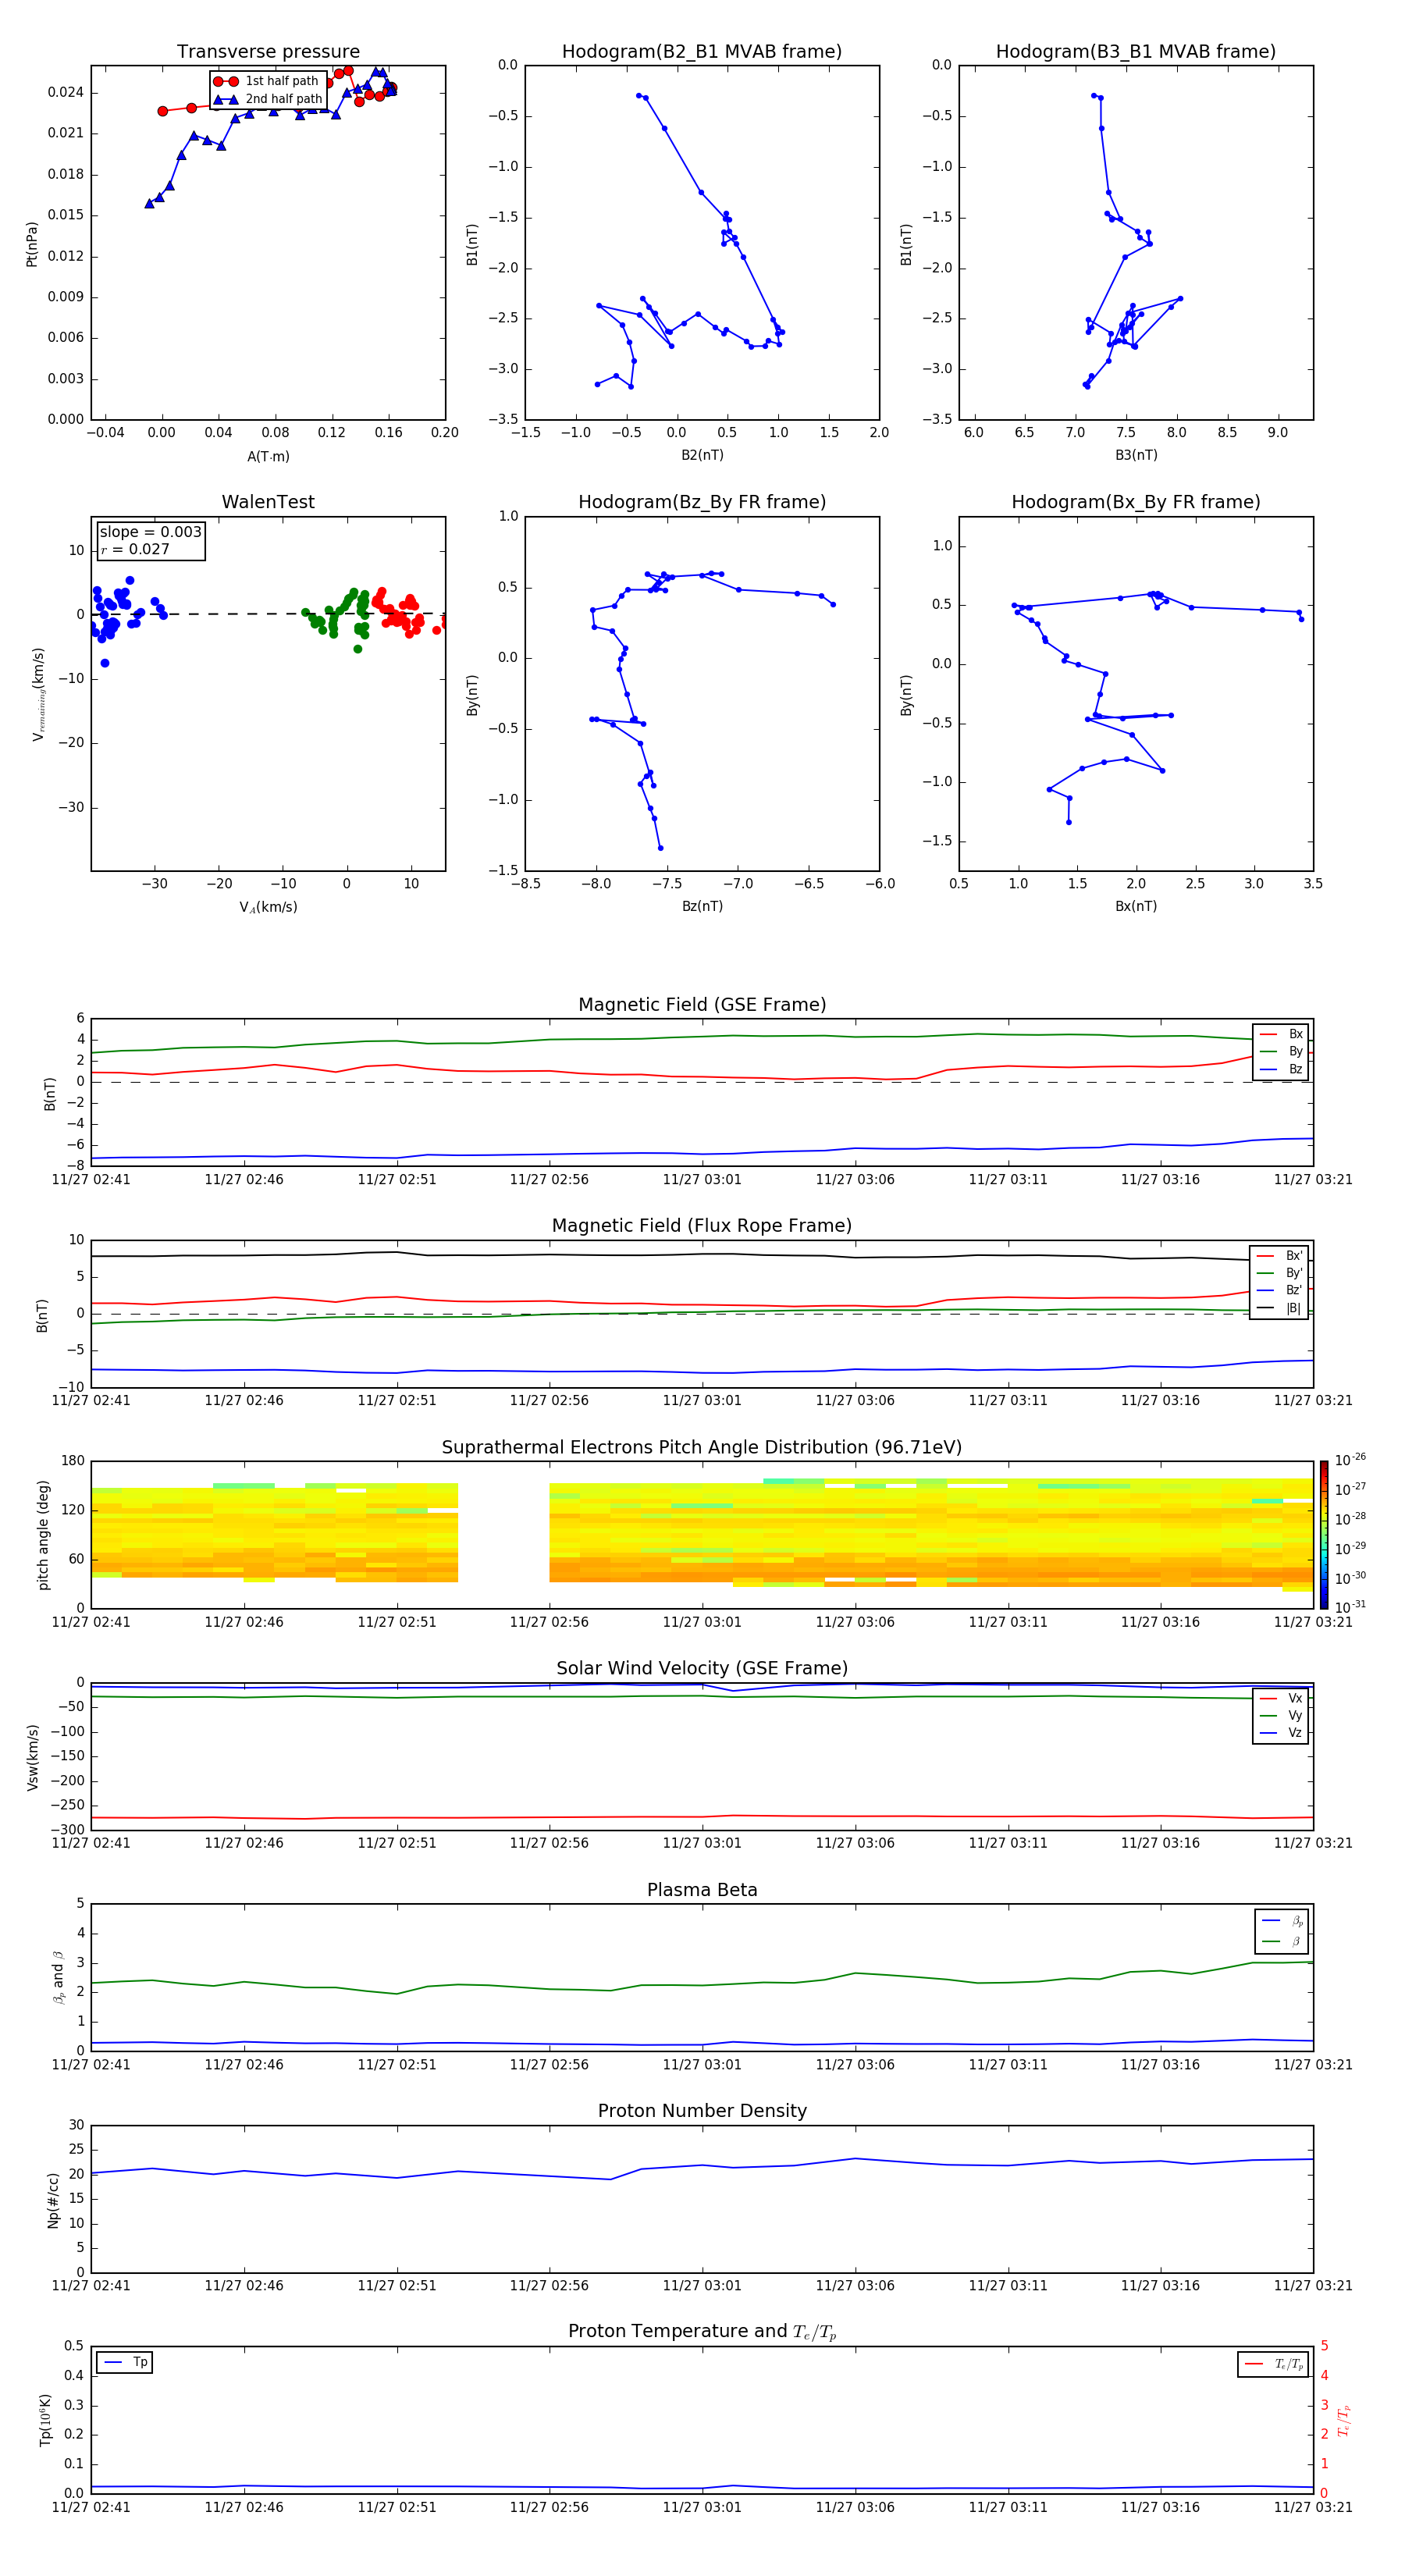
Task: Click the 'pitch angle (deg)' y-axis label
Action: pos(43,1535)
